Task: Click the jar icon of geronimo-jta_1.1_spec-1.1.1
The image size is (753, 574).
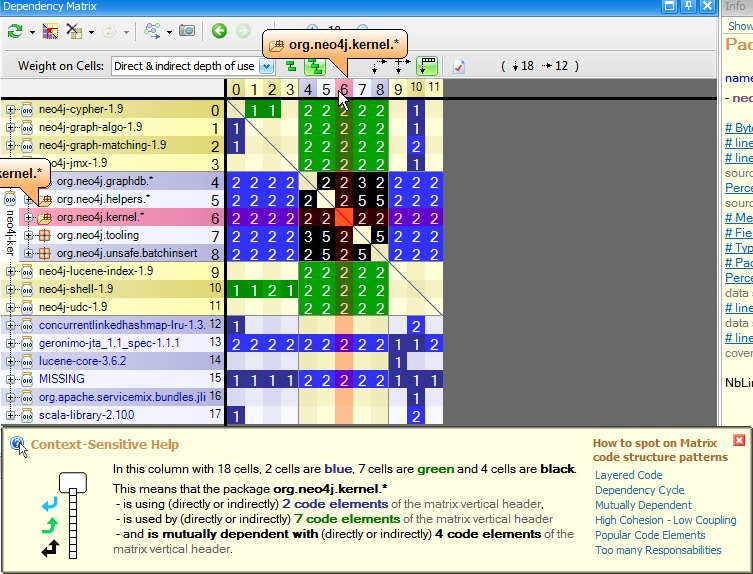Action: tap(27, 343)
